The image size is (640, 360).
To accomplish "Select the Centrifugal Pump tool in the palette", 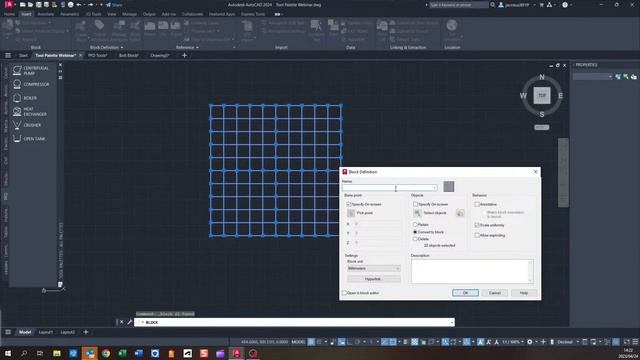I will point(31,70).
